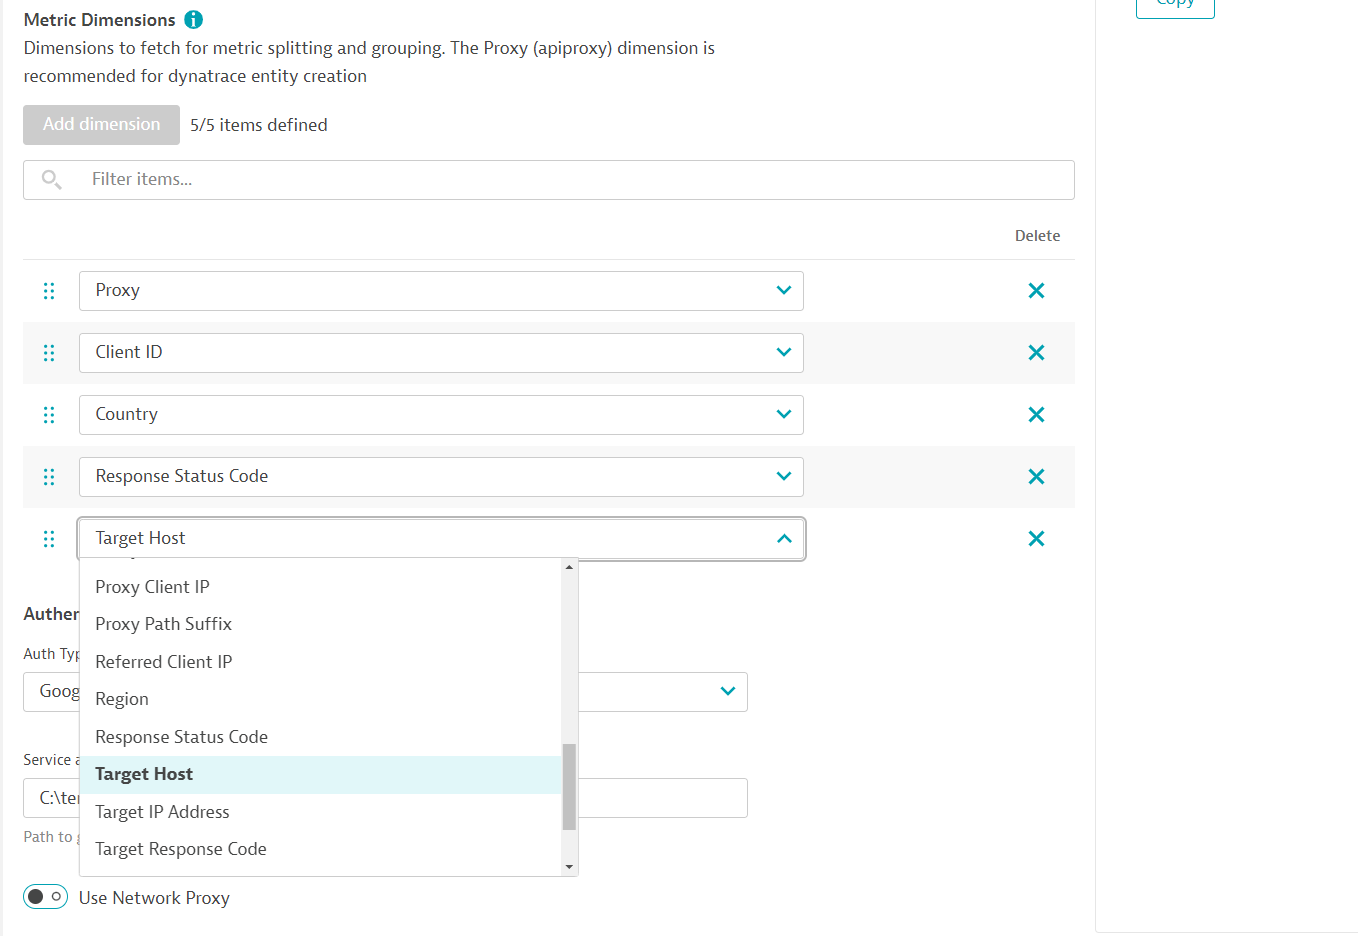Choose Referred Client IP option
Image resolution: width=1358 pixels, height=936 pixels.
coord(321,662)
